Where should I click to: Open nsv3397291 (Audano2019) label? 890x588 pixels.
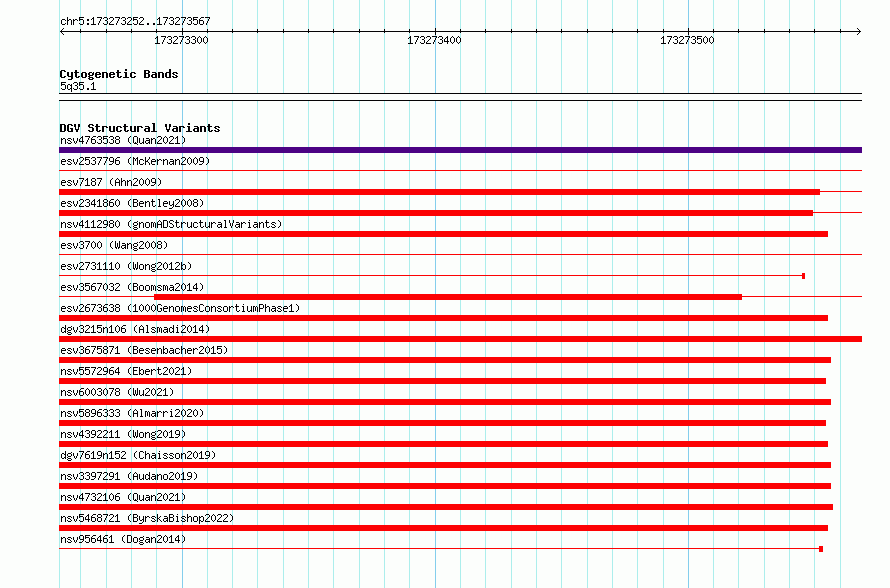pyautogui.click(x=129, y=476)
